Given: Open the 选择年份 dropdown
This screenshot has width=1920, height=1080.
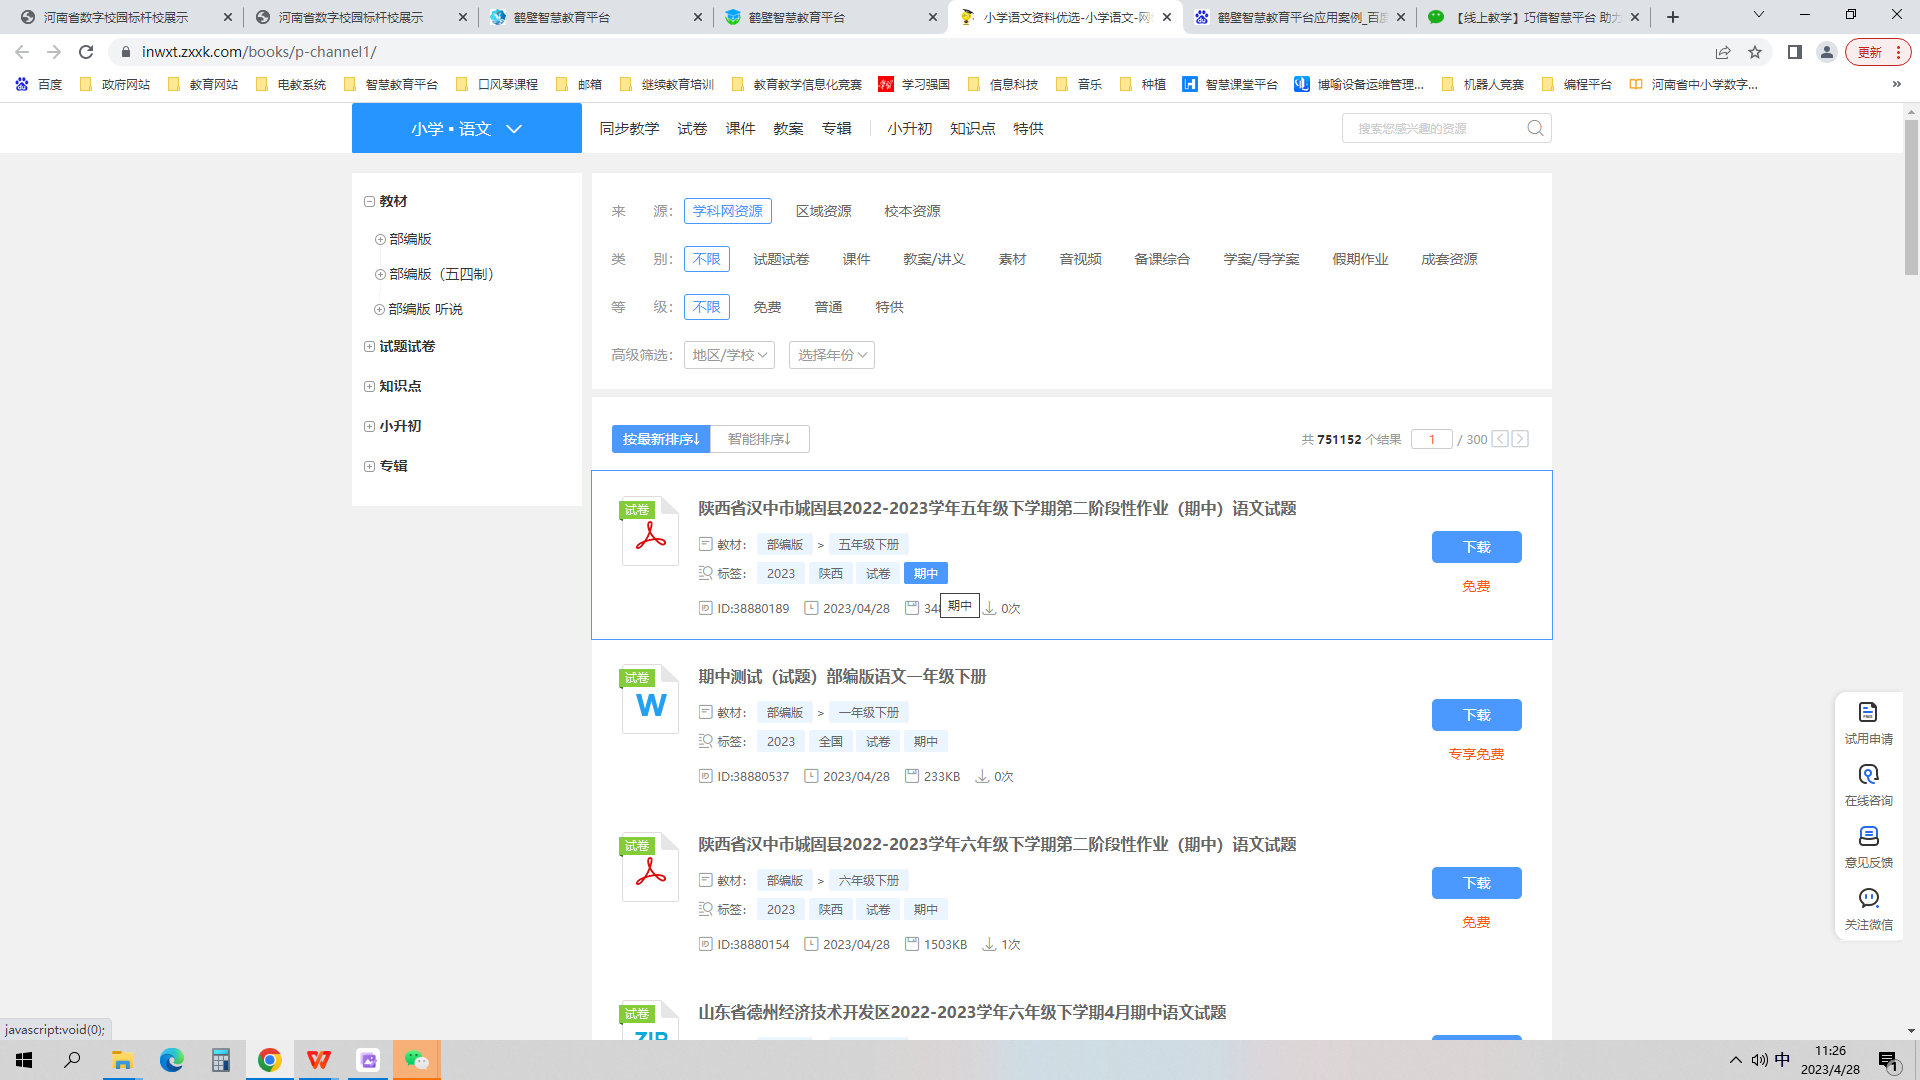Looking at the screenshot, I should click(x=831, y=355).
